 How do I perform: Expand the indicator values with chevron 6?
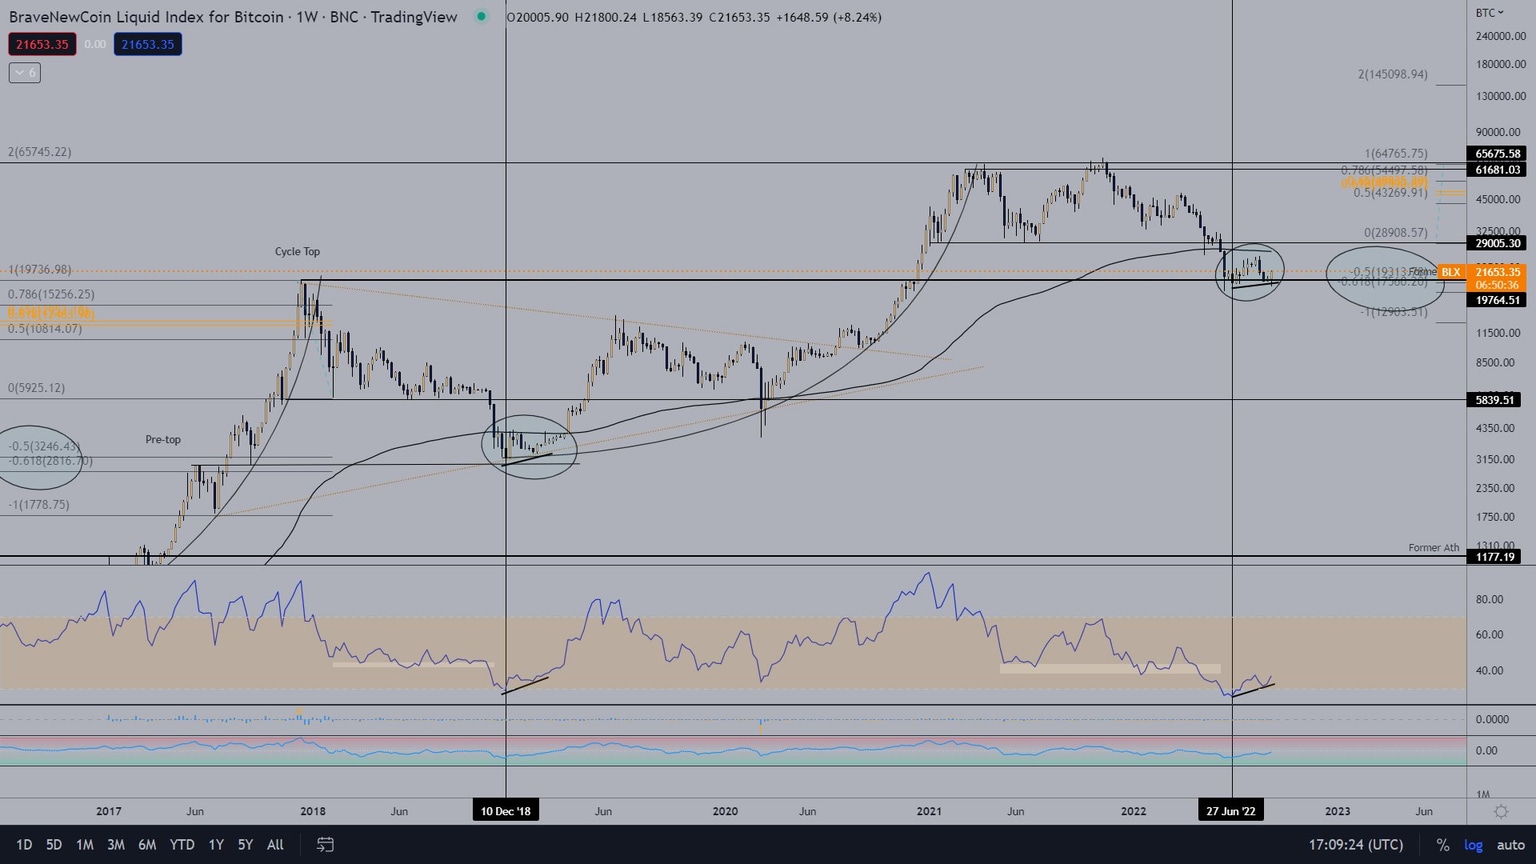pyautogui.click(x=23, y=72)
